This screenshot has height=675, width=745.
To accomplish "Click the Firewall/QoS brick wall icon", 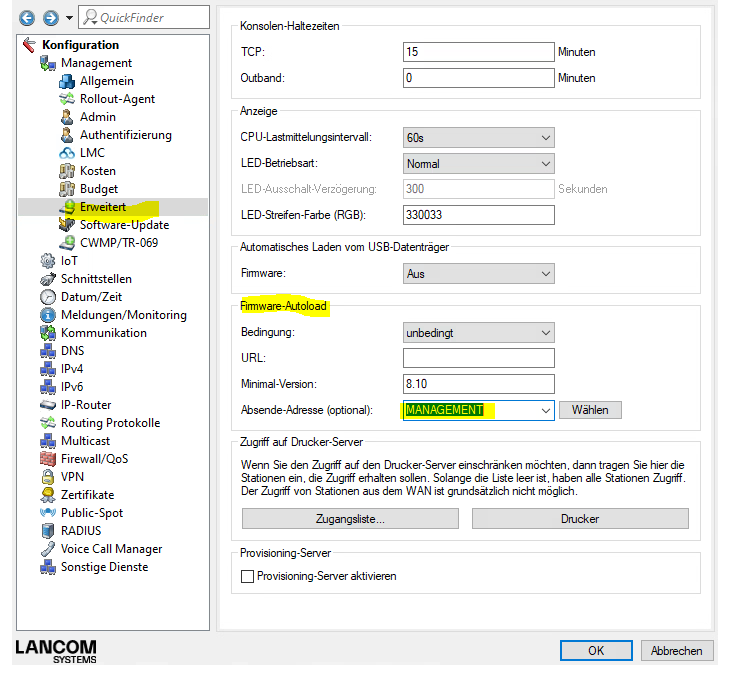I will pos(47,459).
